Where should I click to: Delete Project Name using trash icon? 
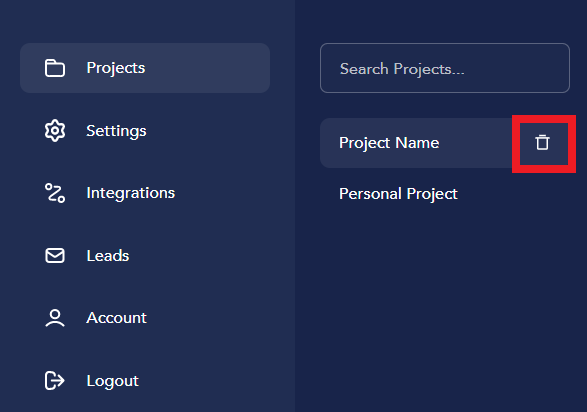tap(542, 143)
